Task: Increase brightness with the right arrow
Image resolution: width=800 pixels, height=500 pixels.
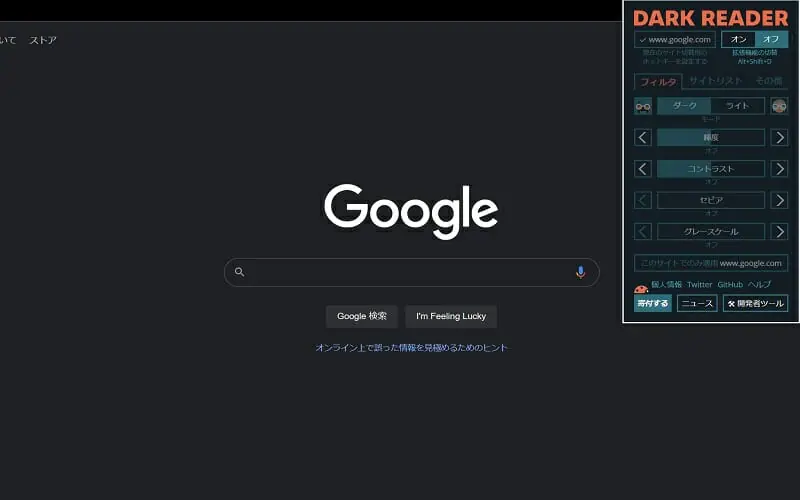Action: pos(779,137)
